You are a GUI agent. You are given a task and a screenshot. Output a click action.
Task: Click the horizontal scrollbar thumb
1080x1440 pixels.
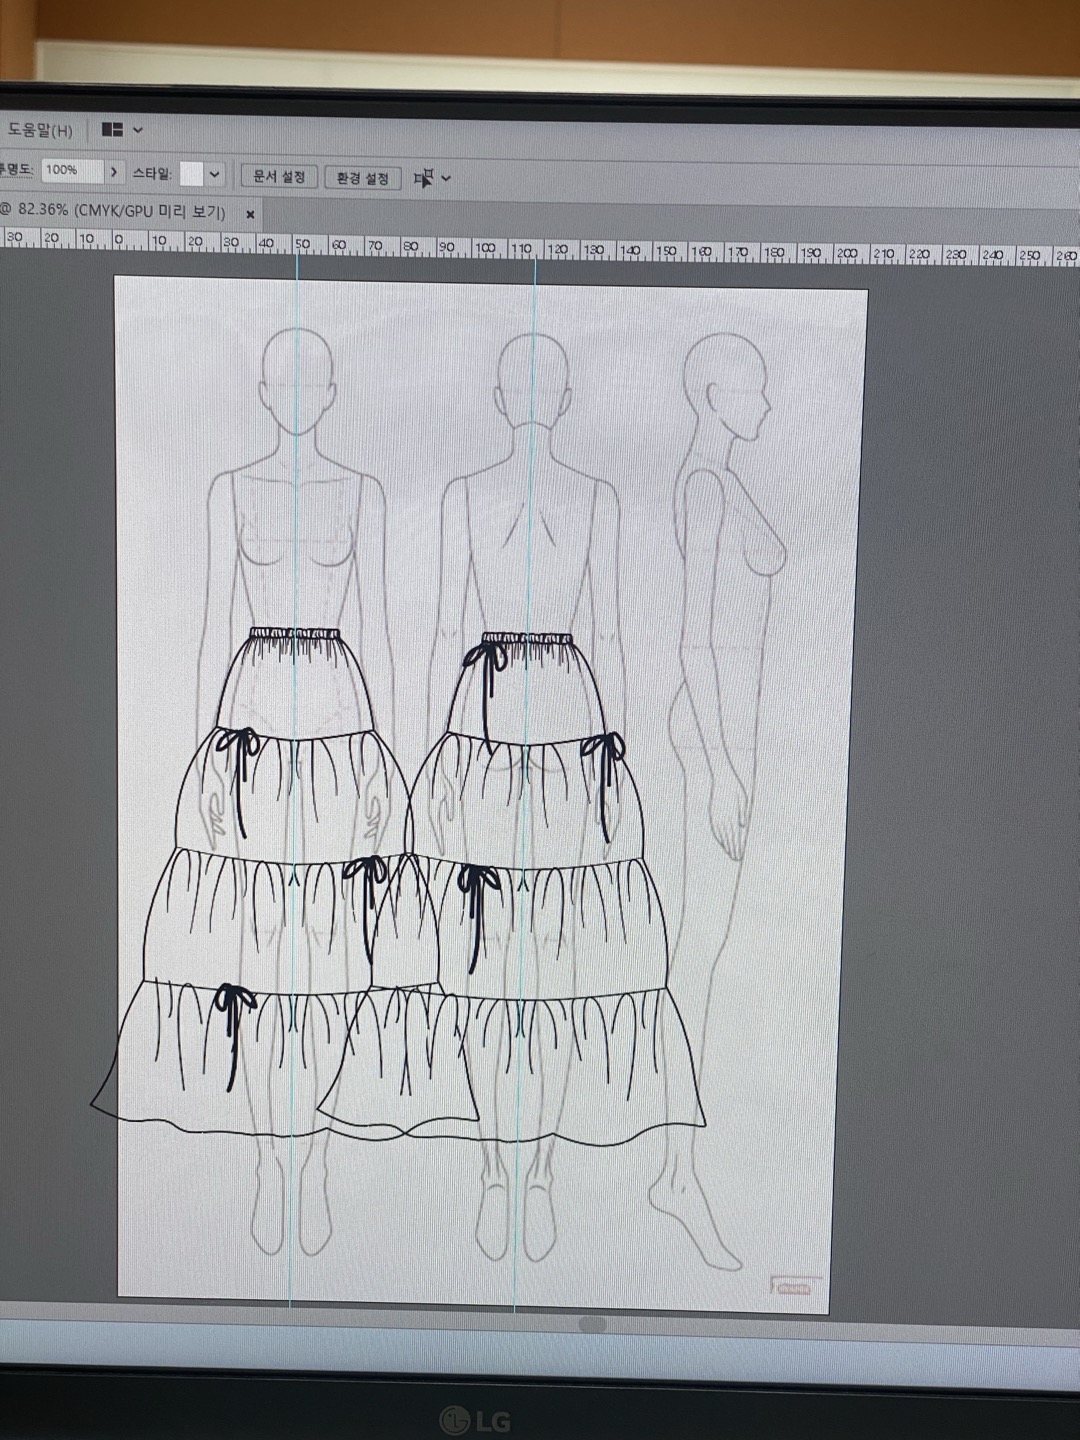pyautogui.click(x=592, y=1324)
